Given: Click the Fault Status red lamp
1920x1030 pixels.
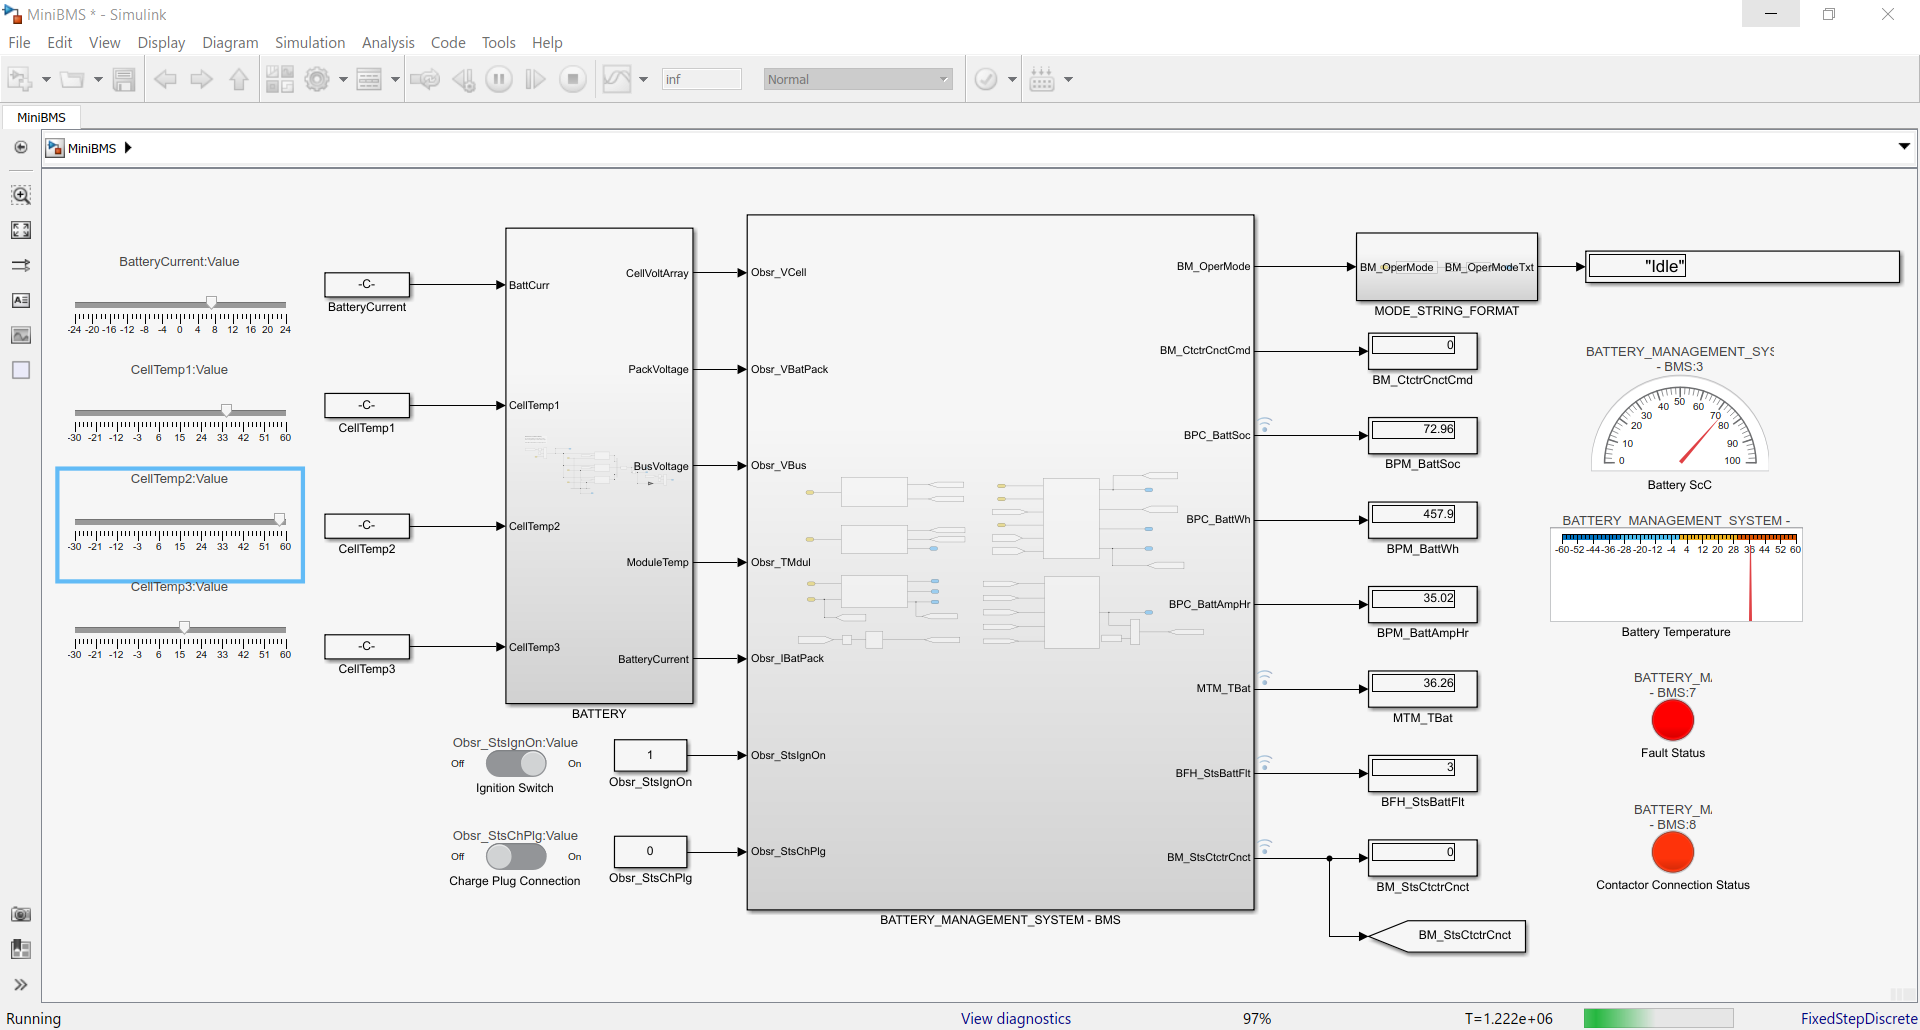Looking at the screenshot, I should point(1672,720).
